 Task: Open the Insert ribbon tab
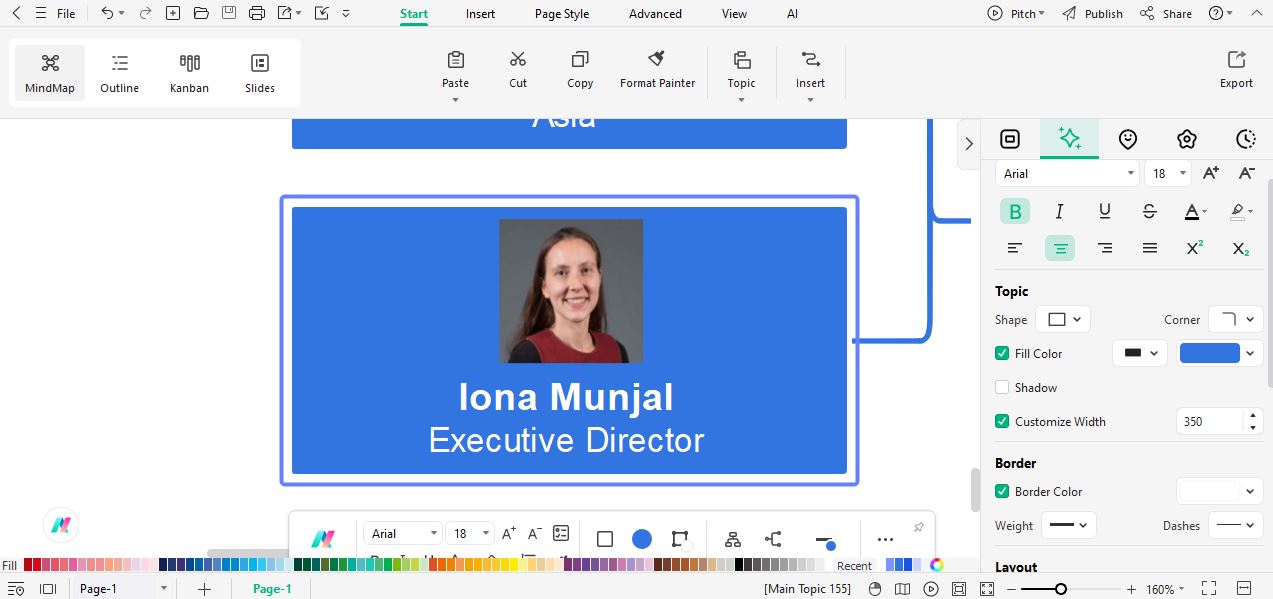[x=480, y=14]
